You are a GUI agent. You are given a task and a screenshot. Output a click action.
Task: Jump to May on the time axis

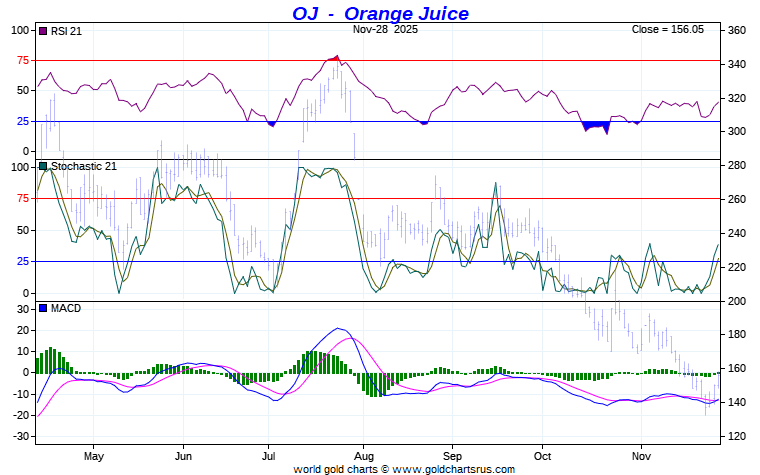pos(93,455)
